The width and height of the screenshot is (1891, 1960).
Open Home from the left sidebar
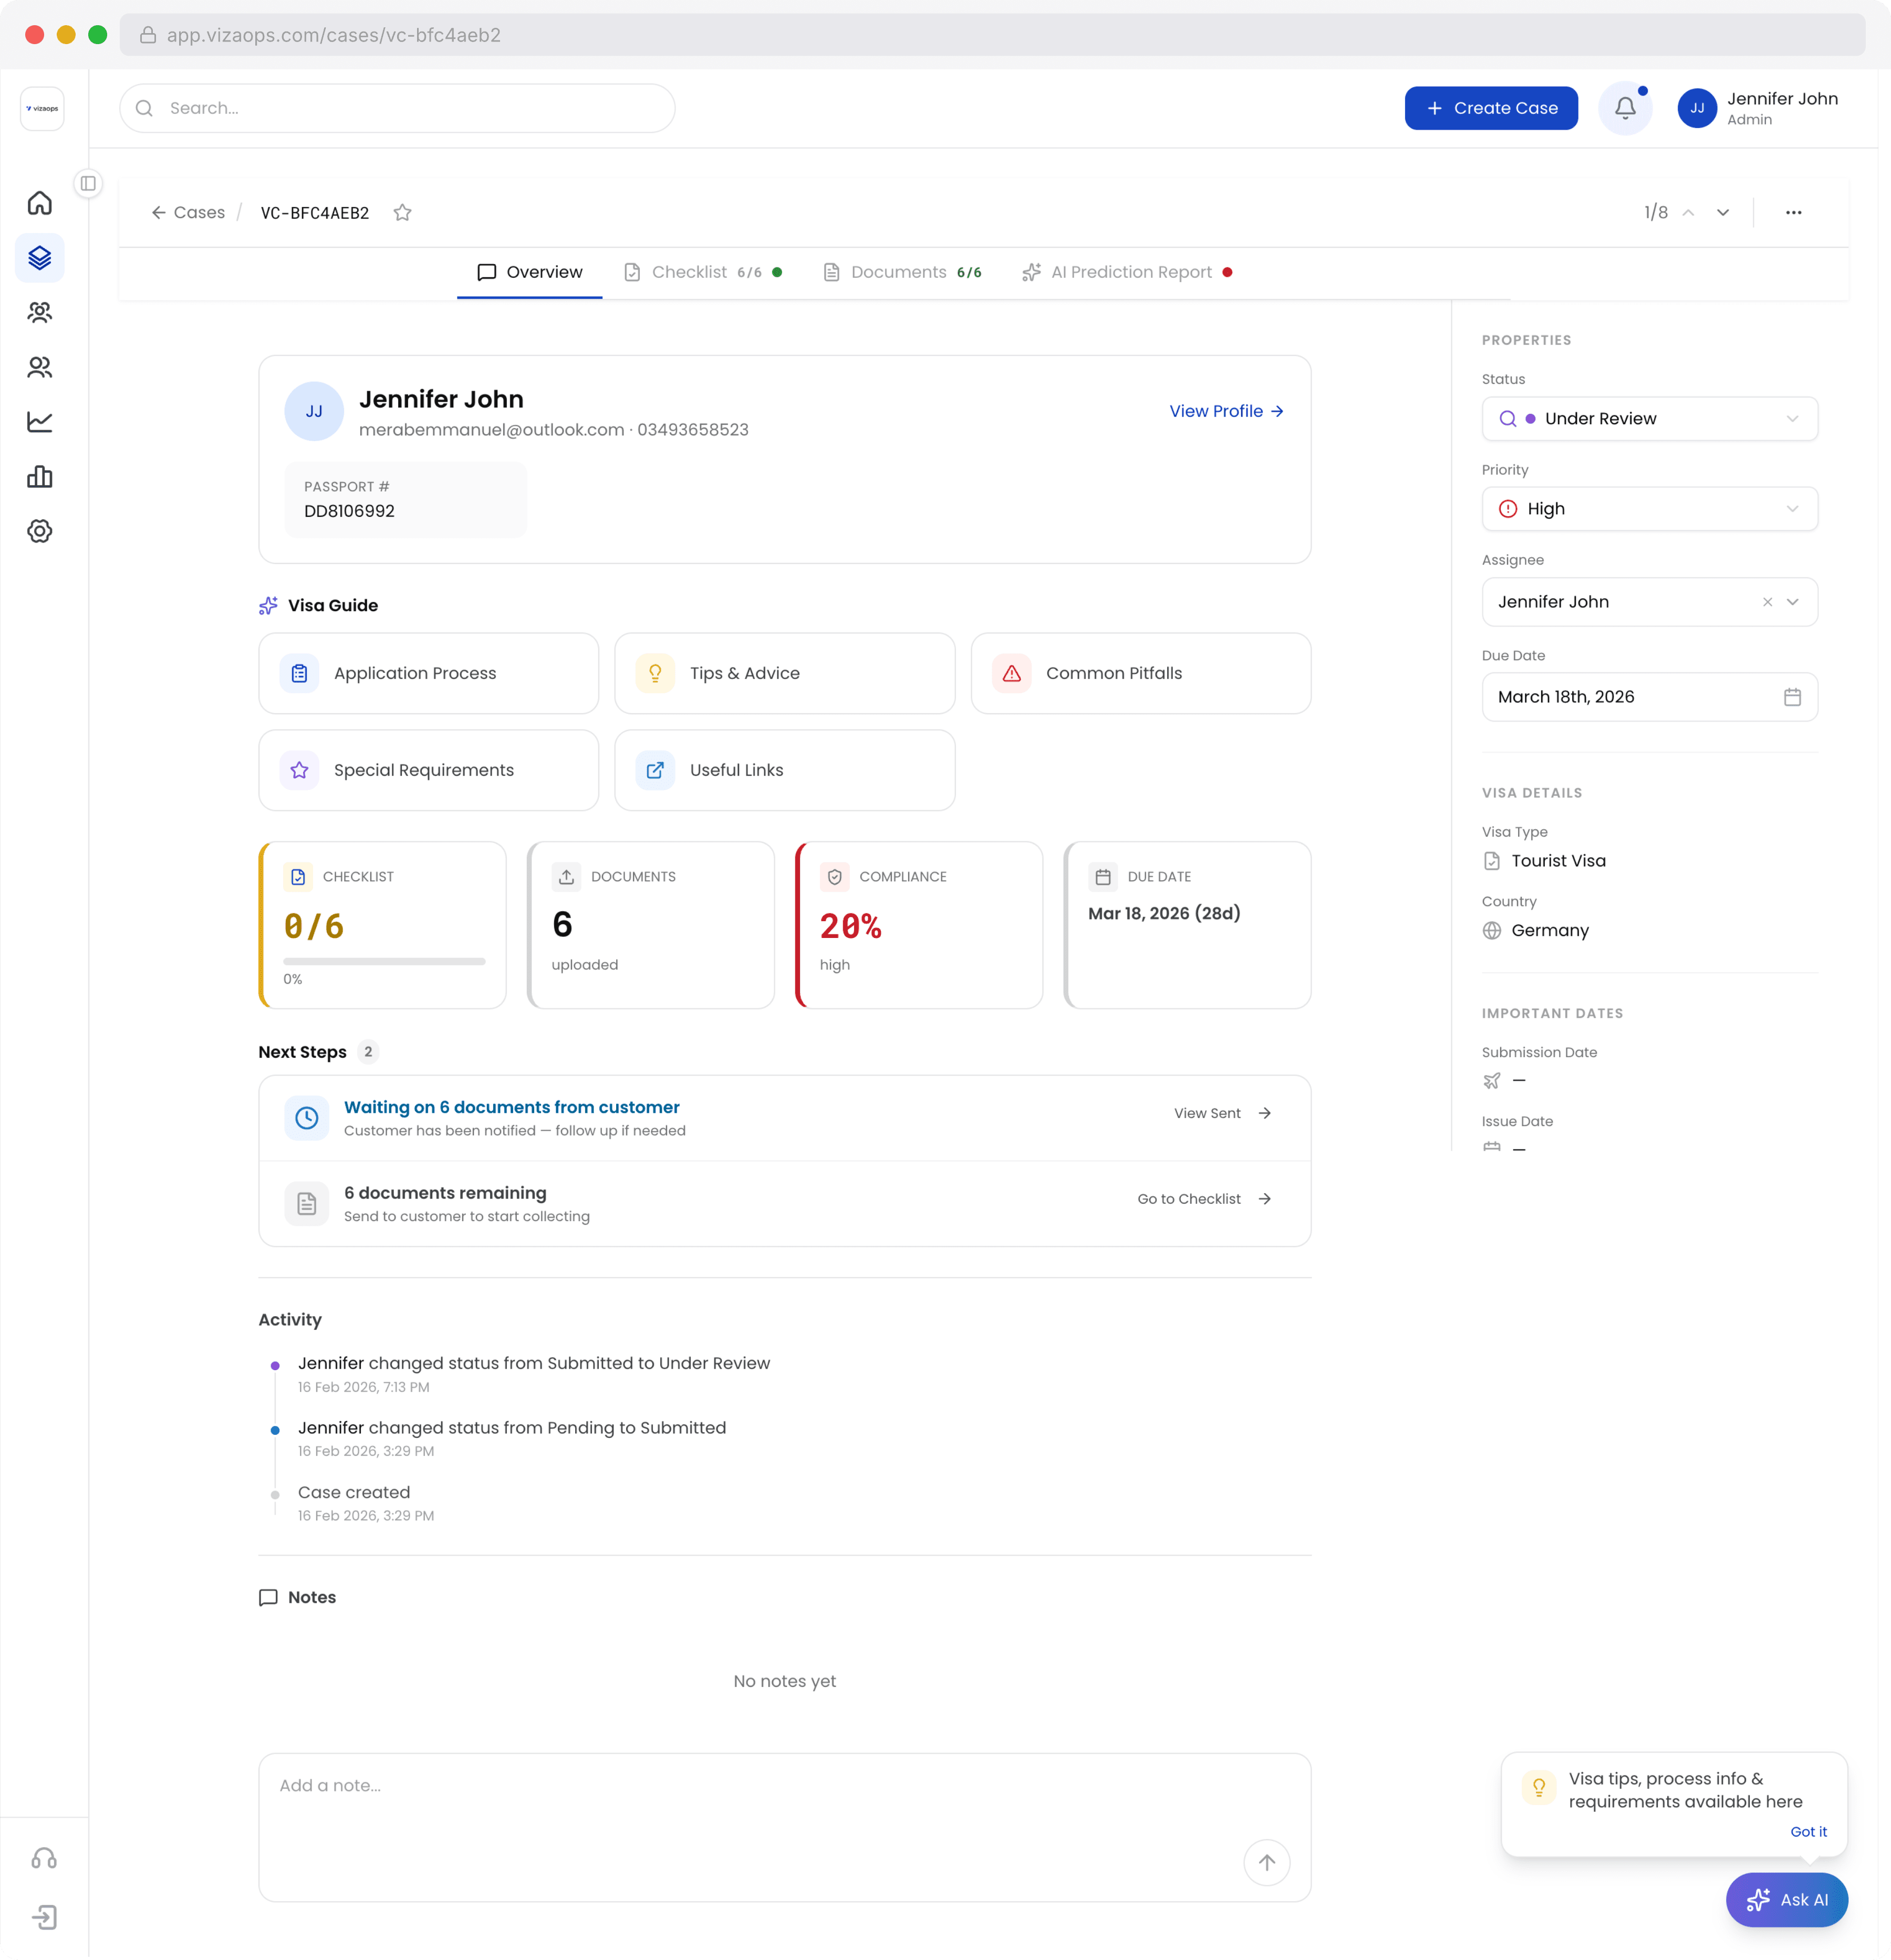(x=40, y=202)
